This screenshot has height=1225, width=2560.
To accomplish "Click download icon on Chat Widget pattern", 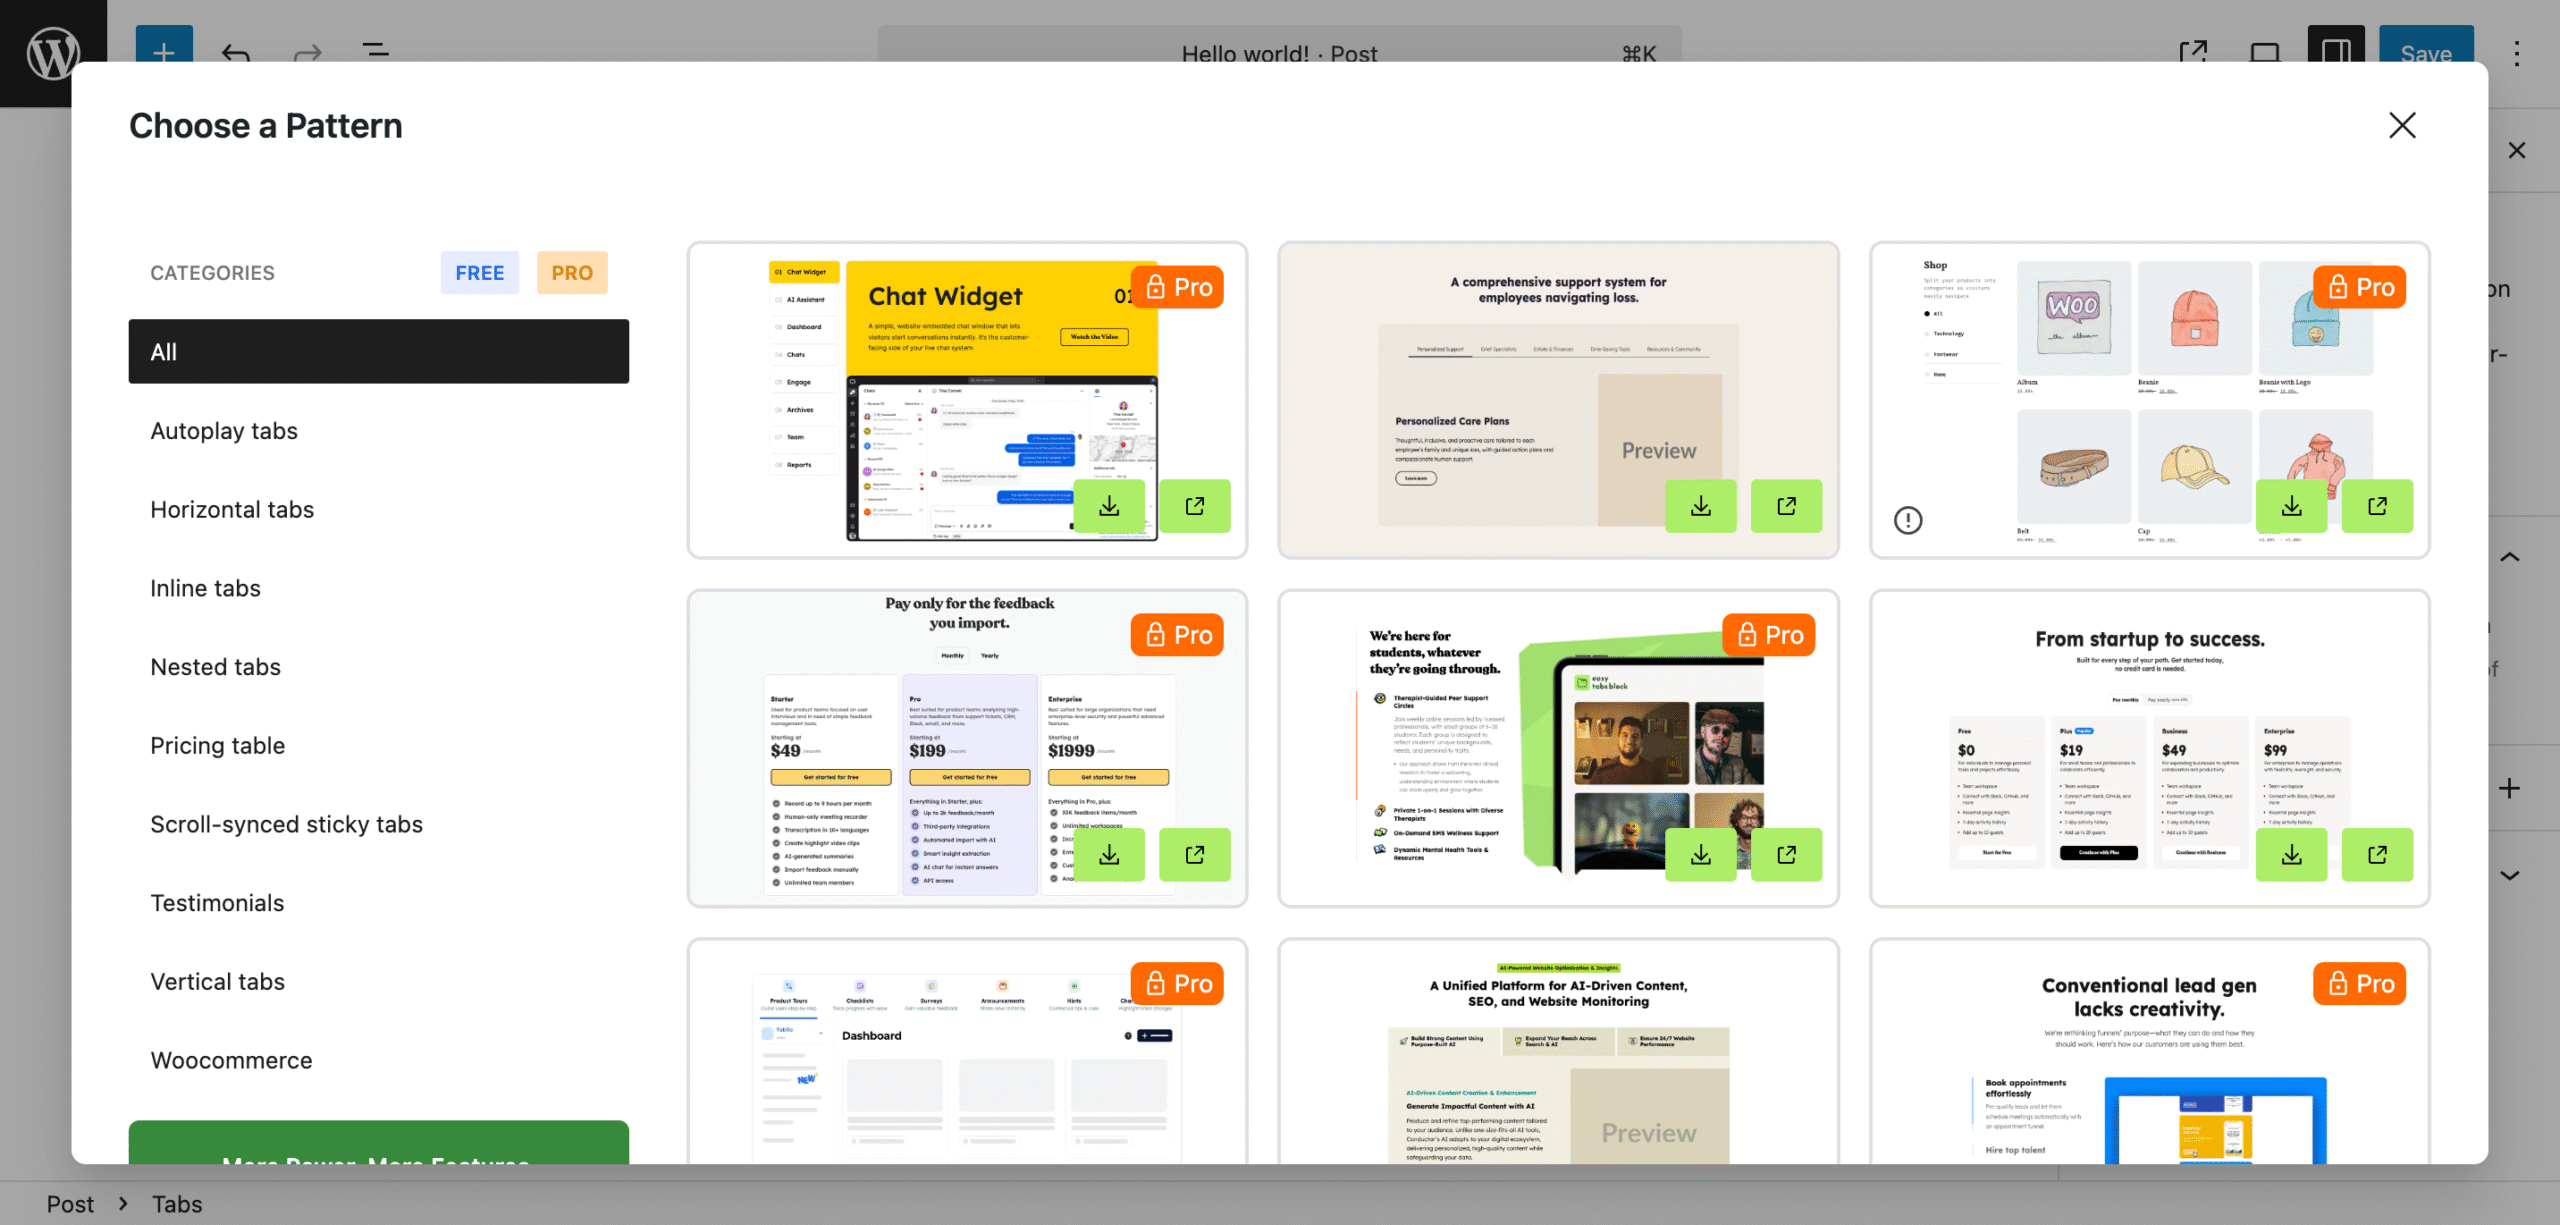I will pos(1109,506).
